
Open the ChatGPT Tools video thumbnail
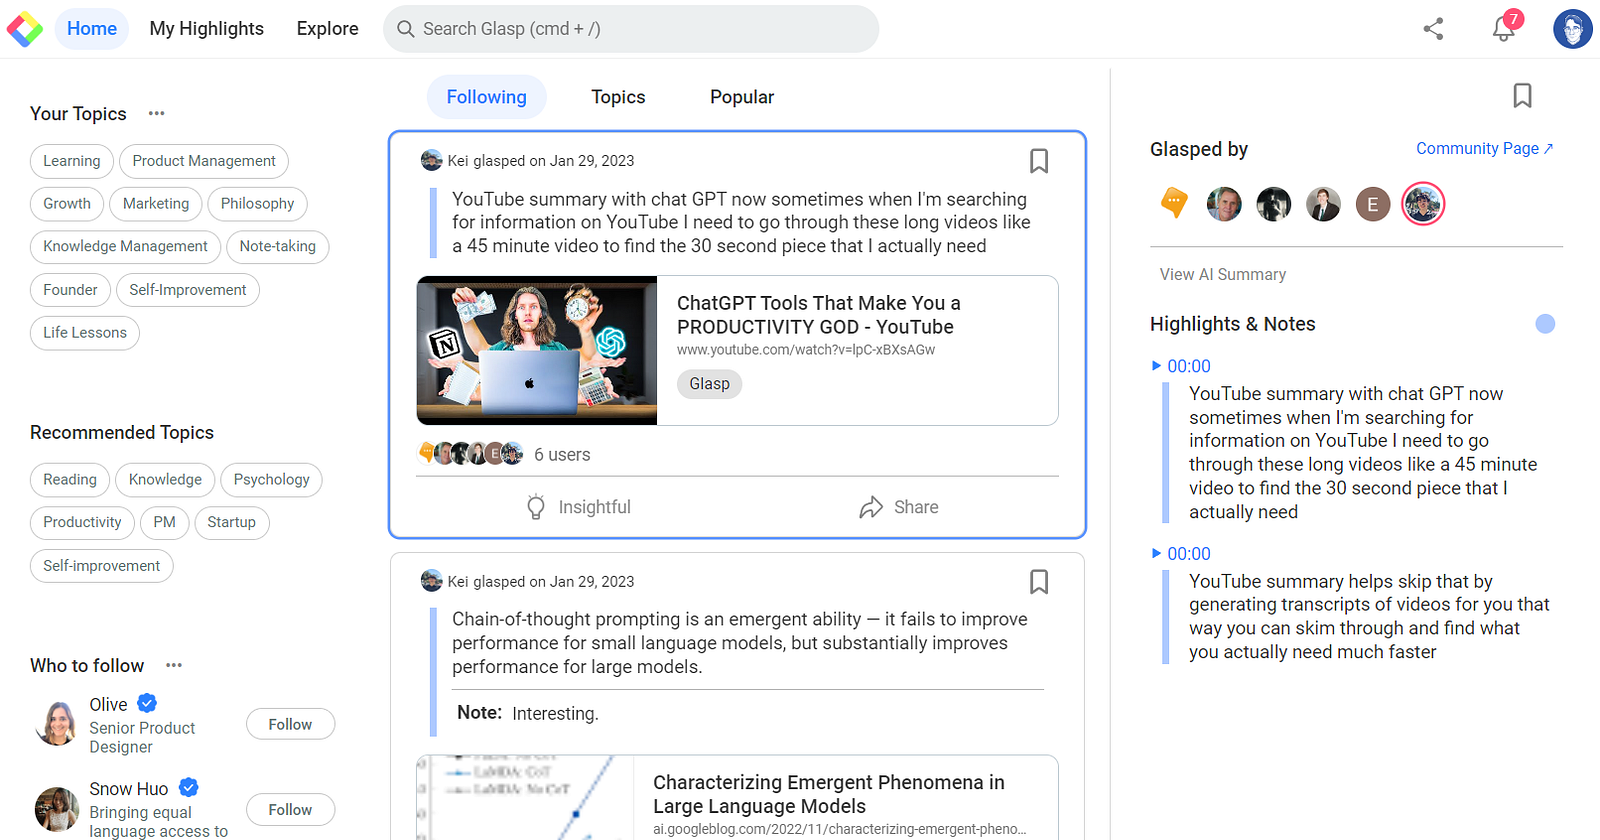click(x=537, y=350)
